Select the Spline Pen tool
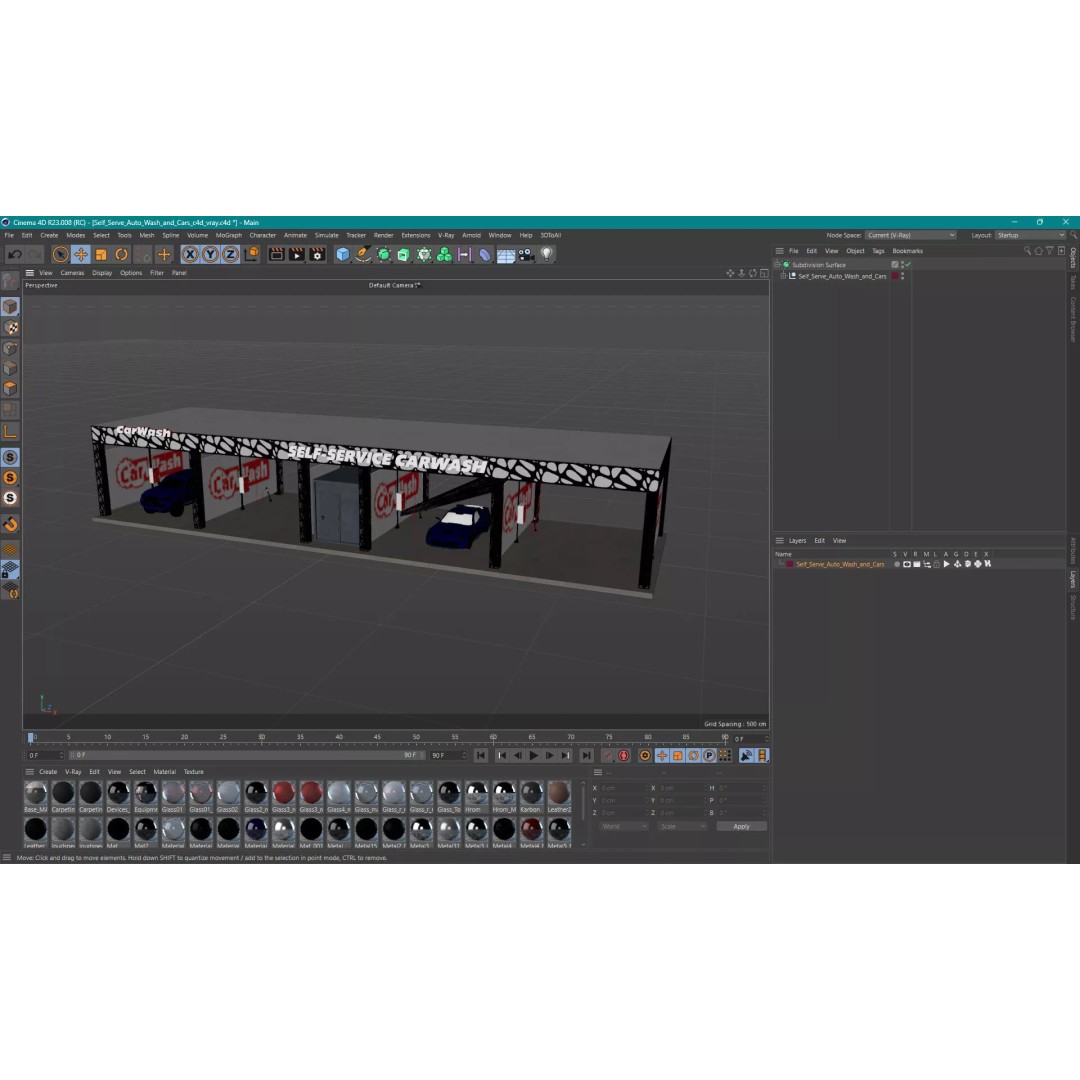Viewport: 1080px width, 1080px height. [x=363, y=255]
